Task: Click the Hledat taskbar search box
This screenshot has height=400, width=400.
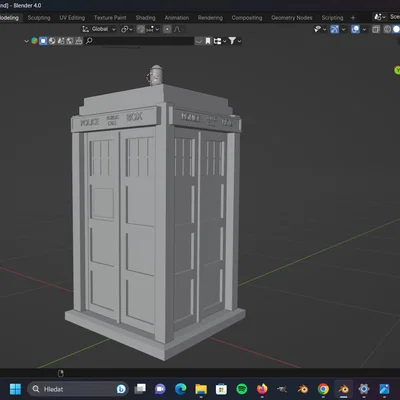Action: [x=78, y=389]
